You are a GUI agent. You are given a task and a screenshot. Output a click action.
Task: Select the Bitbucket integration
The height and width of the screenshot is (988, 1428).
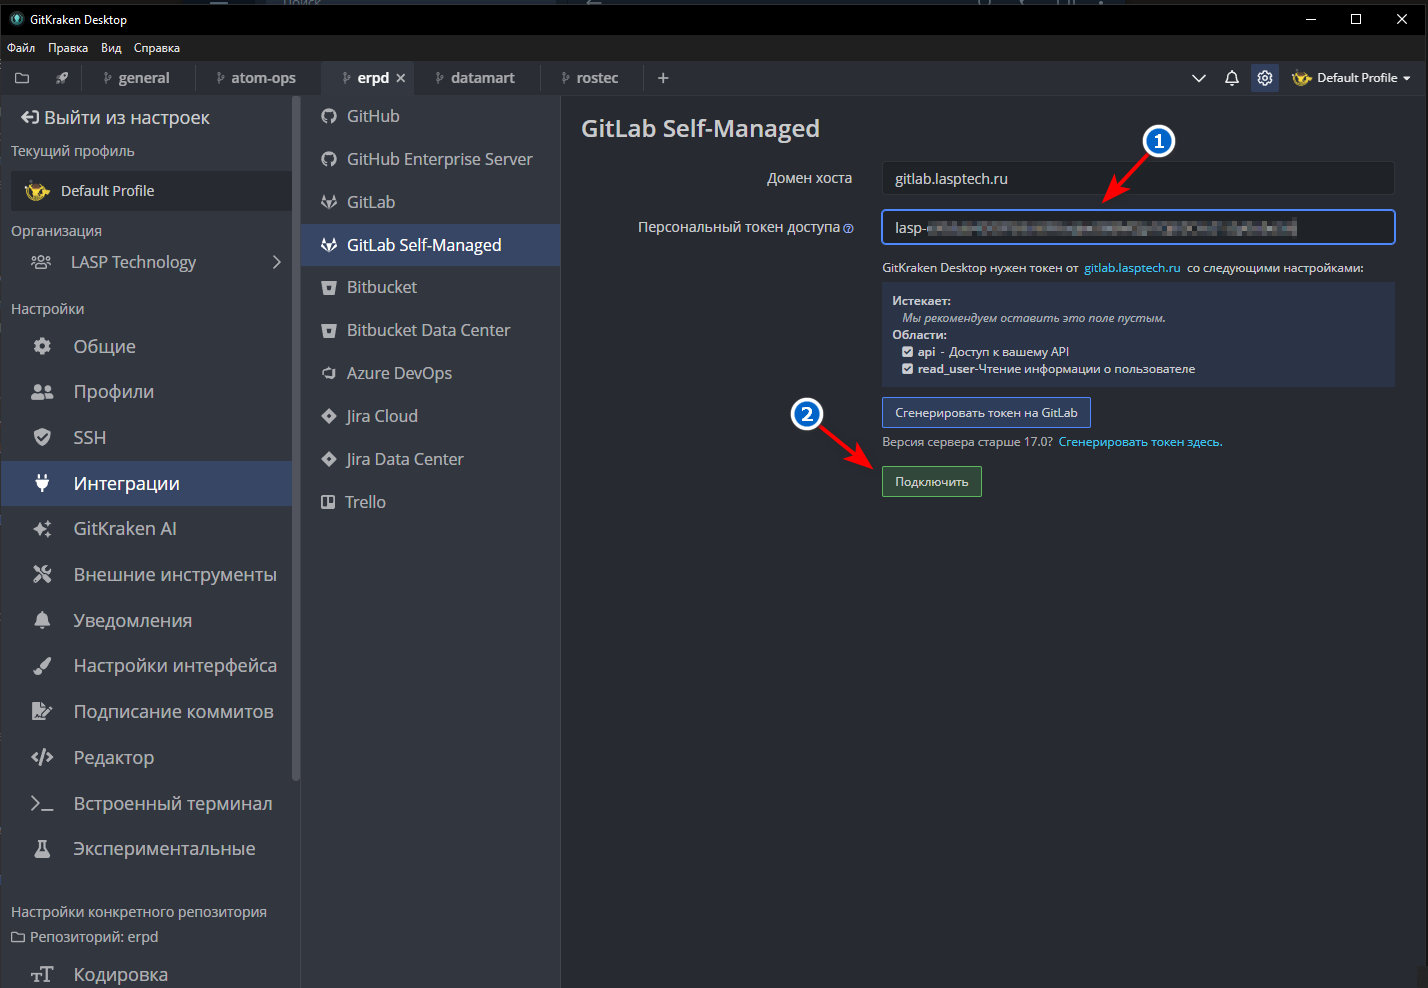pyautogui.click(x=430, y=287)
